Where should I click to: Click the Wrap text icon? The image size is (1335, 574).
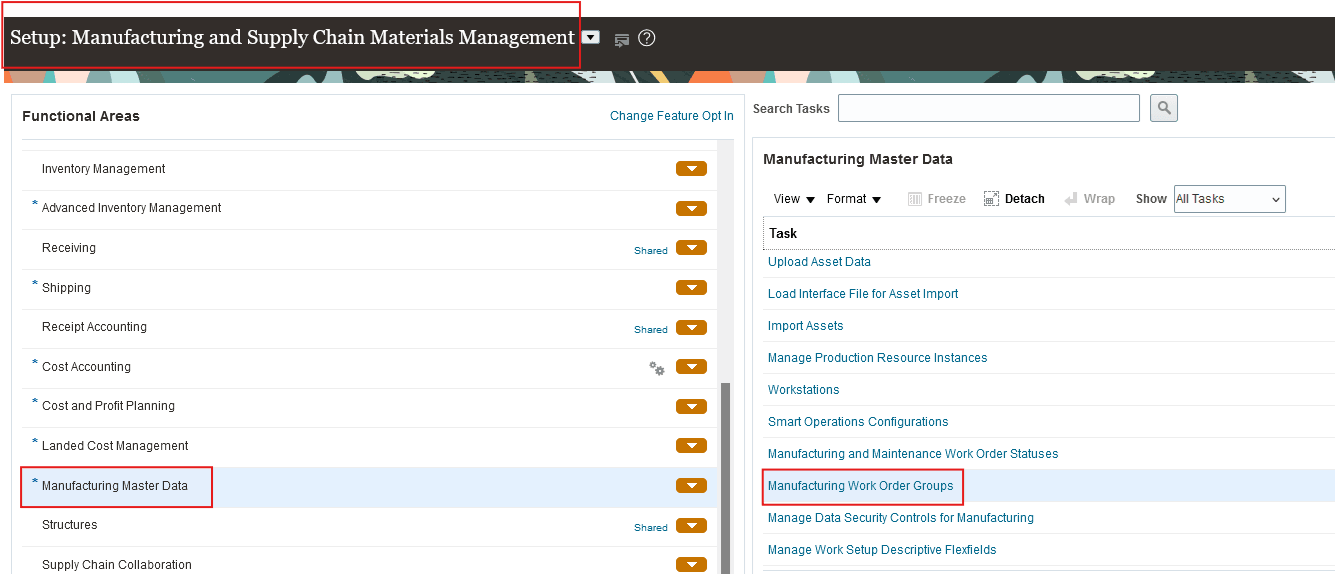(1071, 199)
